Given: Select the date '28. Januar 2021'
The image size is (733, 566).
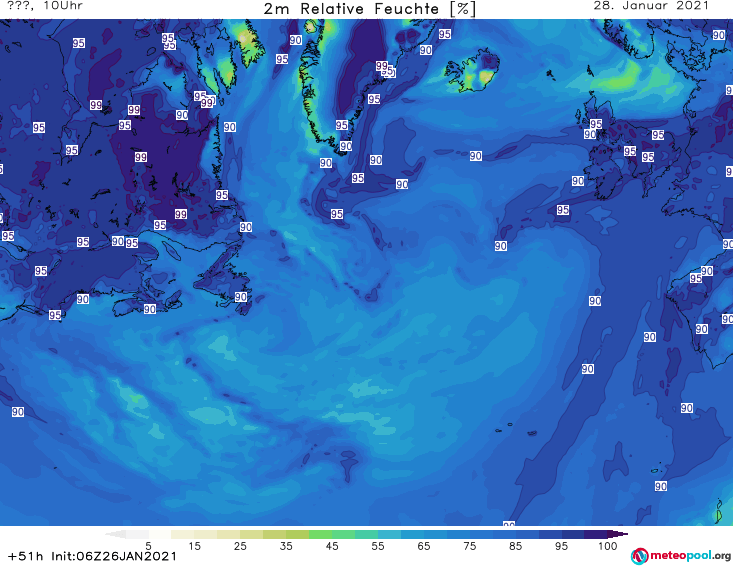Looking at the screenshot, I should coord(651,6).
